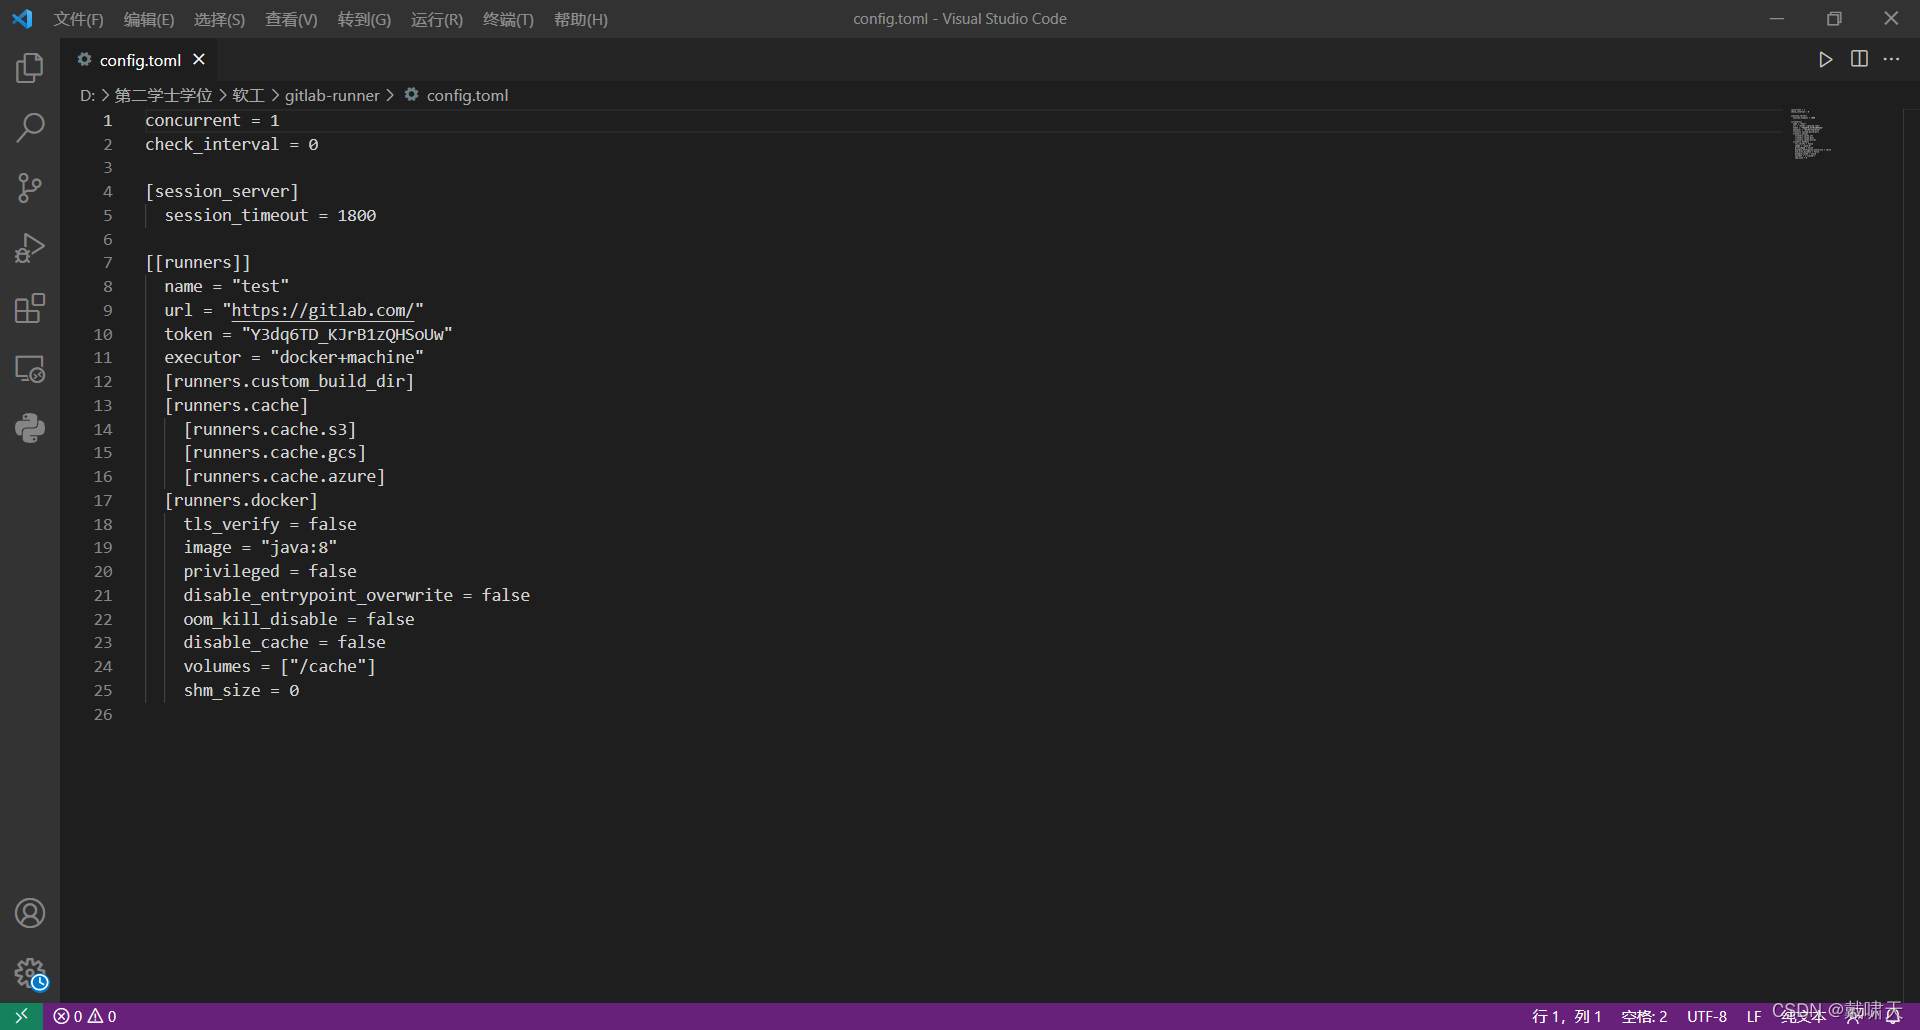The height and width of the screenshot is (1030, 1920).
Task: Open the 转到(G) menu
Action: (364, 19)
